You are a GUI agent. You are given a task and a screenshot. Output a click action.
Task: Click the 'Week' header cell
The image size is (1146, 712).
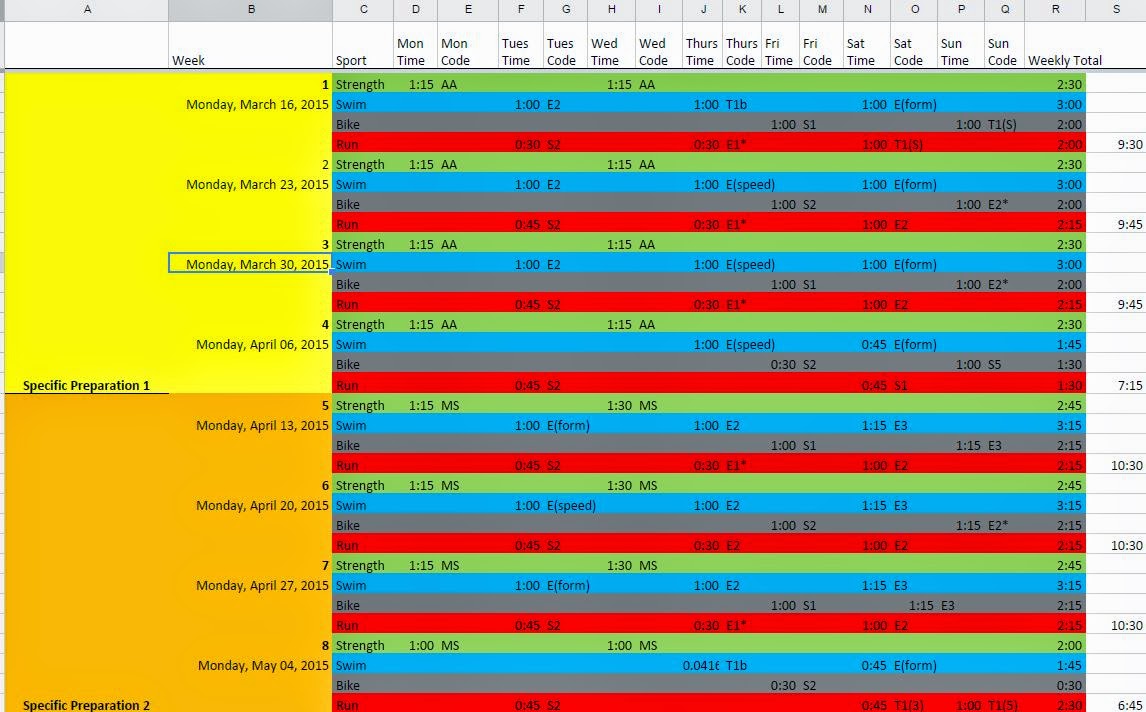coord(251,45)
